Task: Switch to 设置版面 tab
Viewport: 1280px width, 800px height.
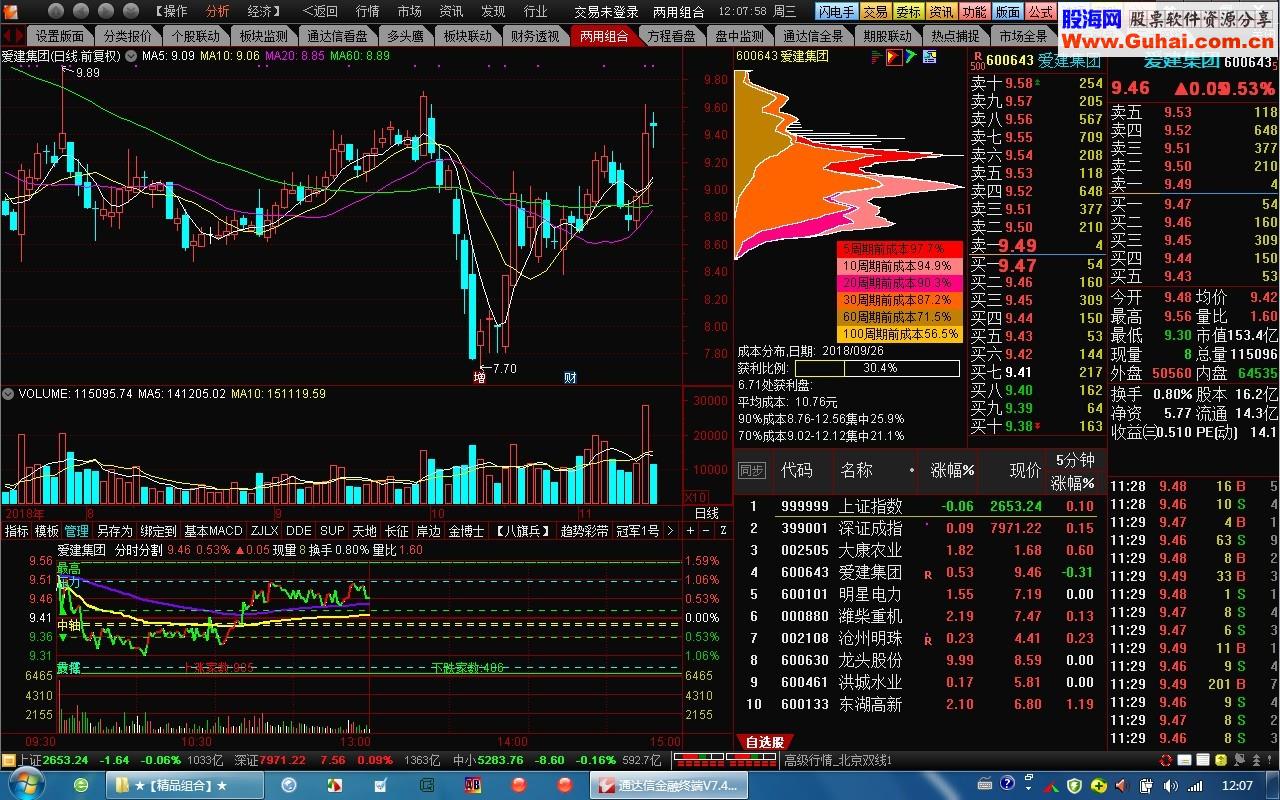Action: pyautogui.click(x=60, y=35)
